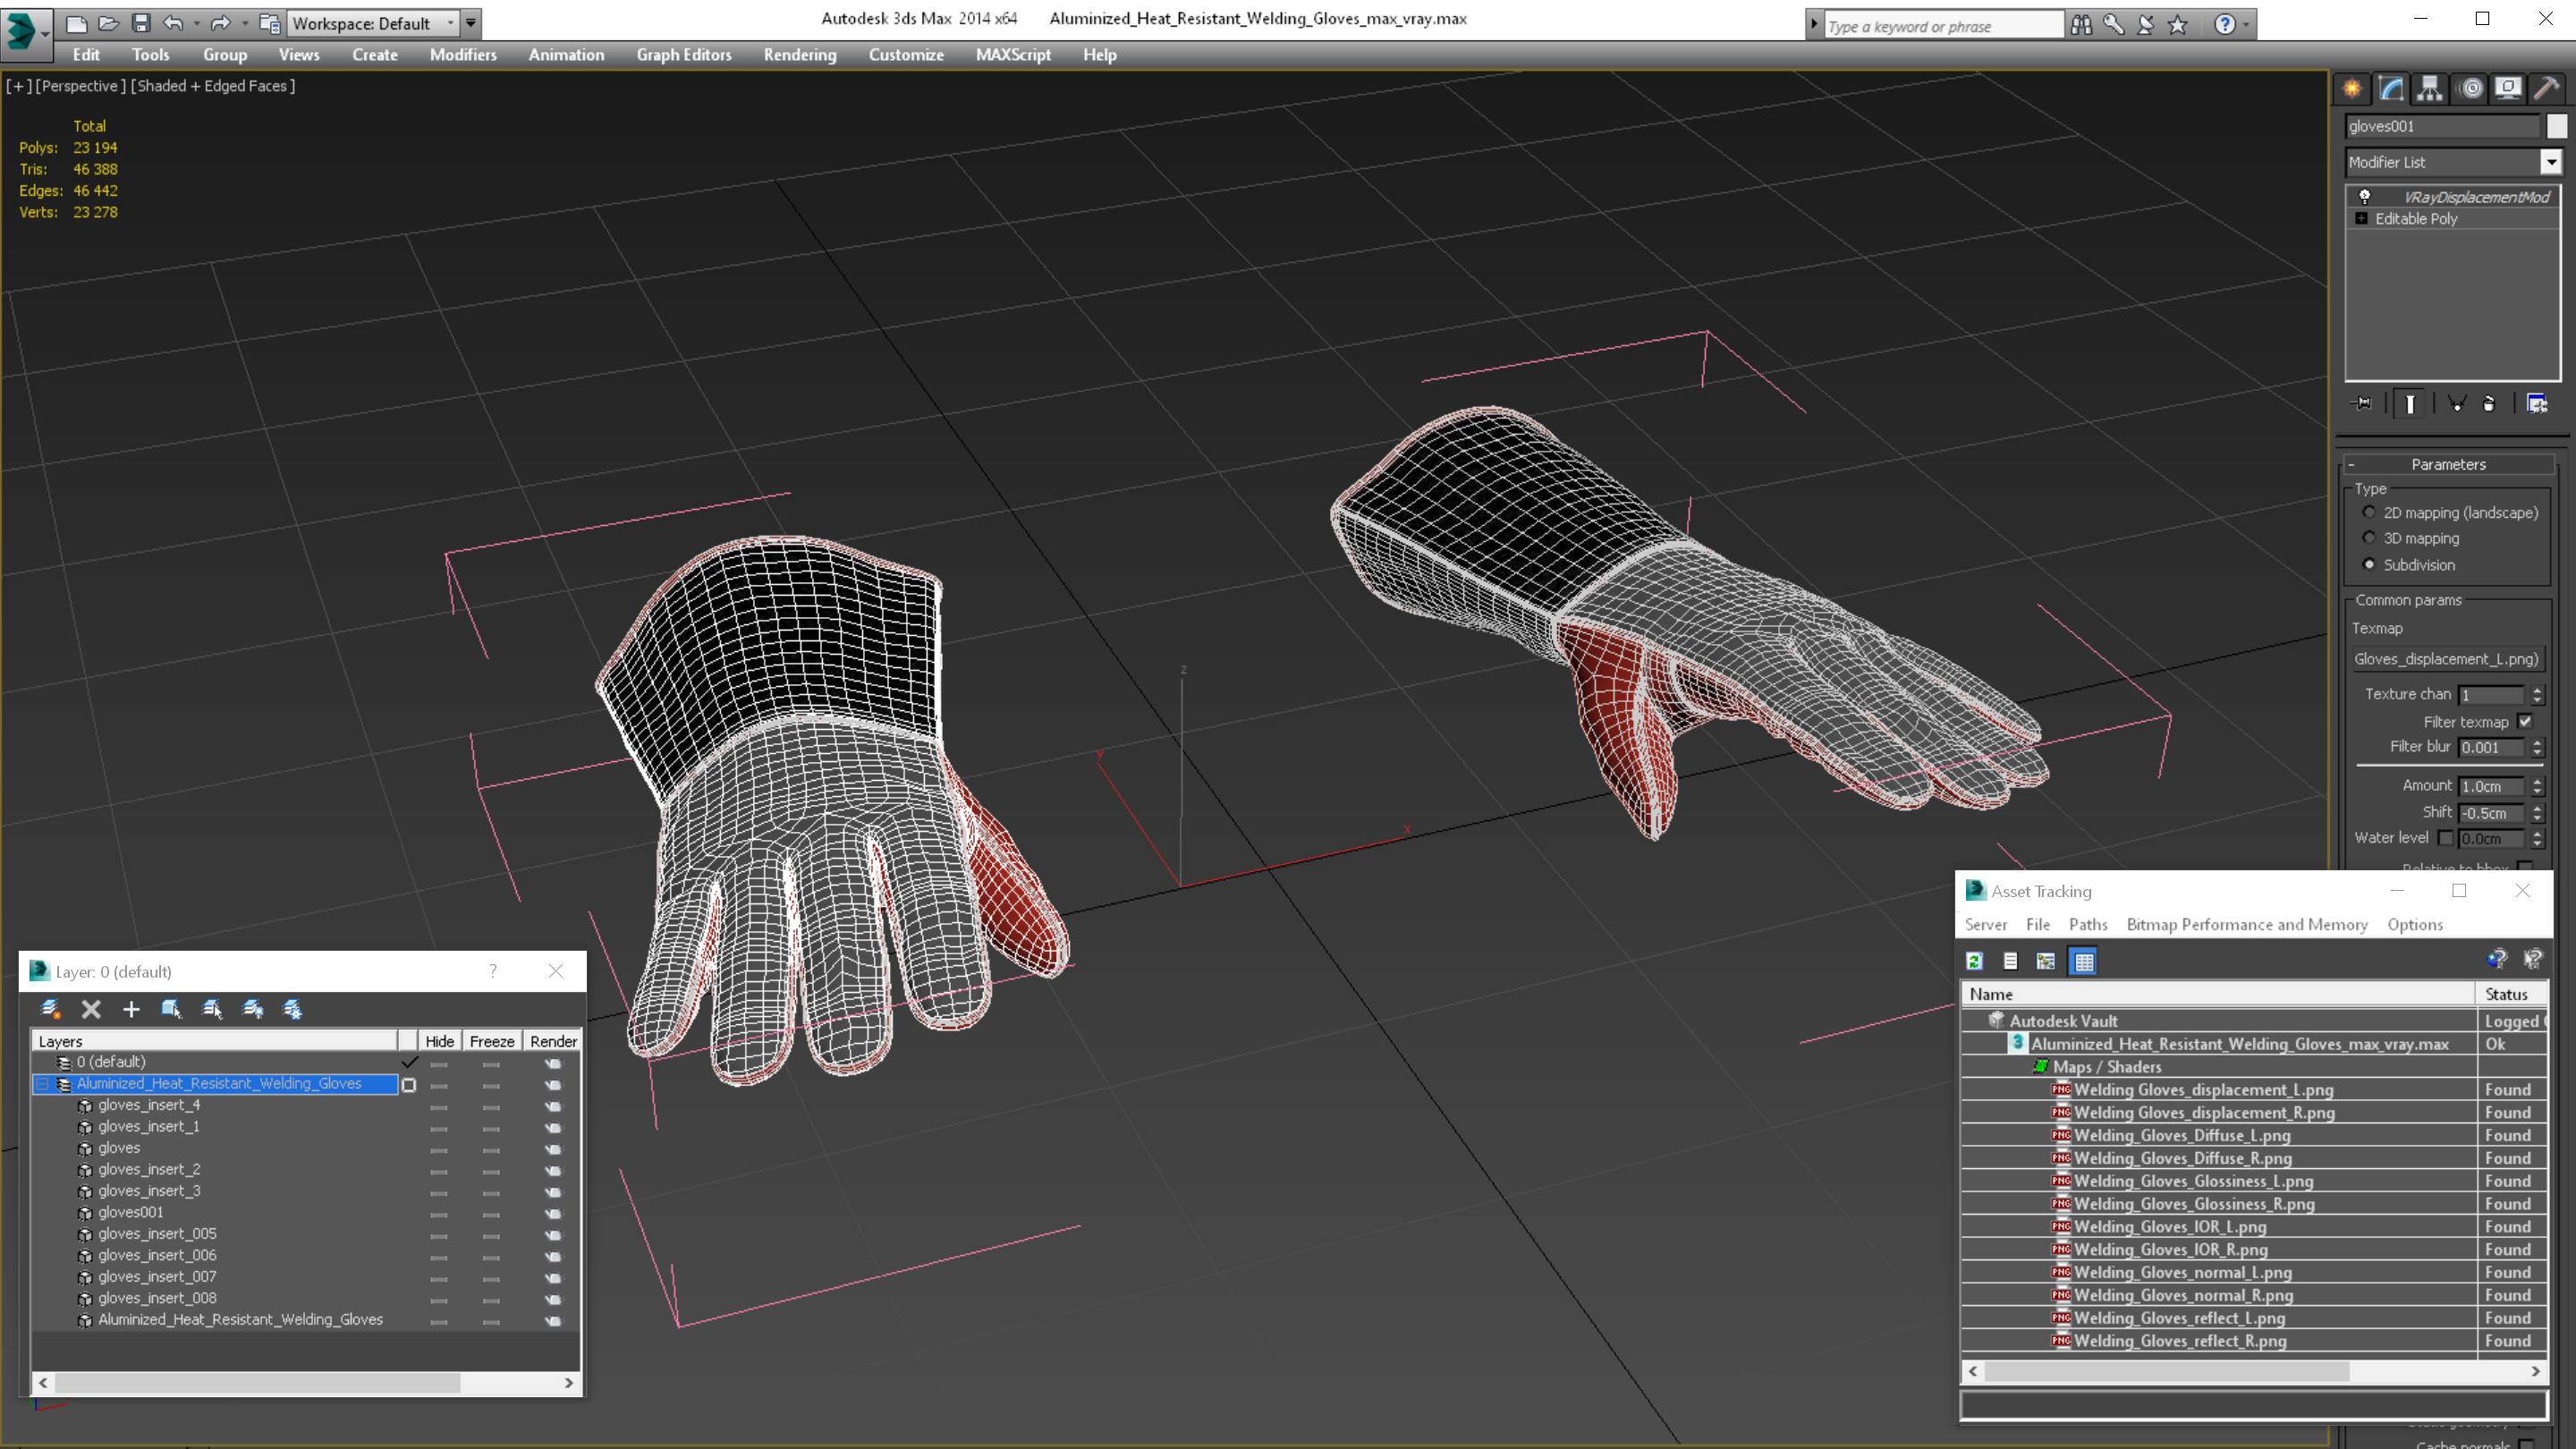Collapse Aluminized_Heat_Resistant_Welding_Gloves layer tree

pos(43,1084)
